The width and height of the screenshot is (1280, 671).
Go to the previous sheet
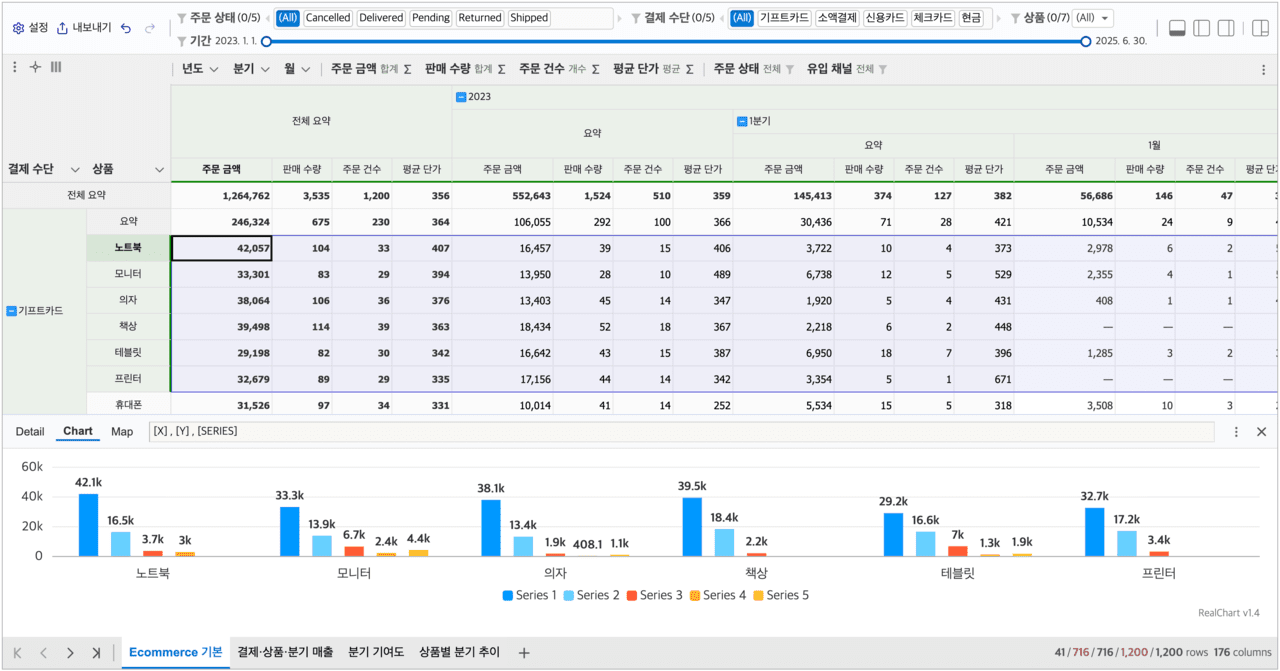pyautogui.click(x=44, y=653)
